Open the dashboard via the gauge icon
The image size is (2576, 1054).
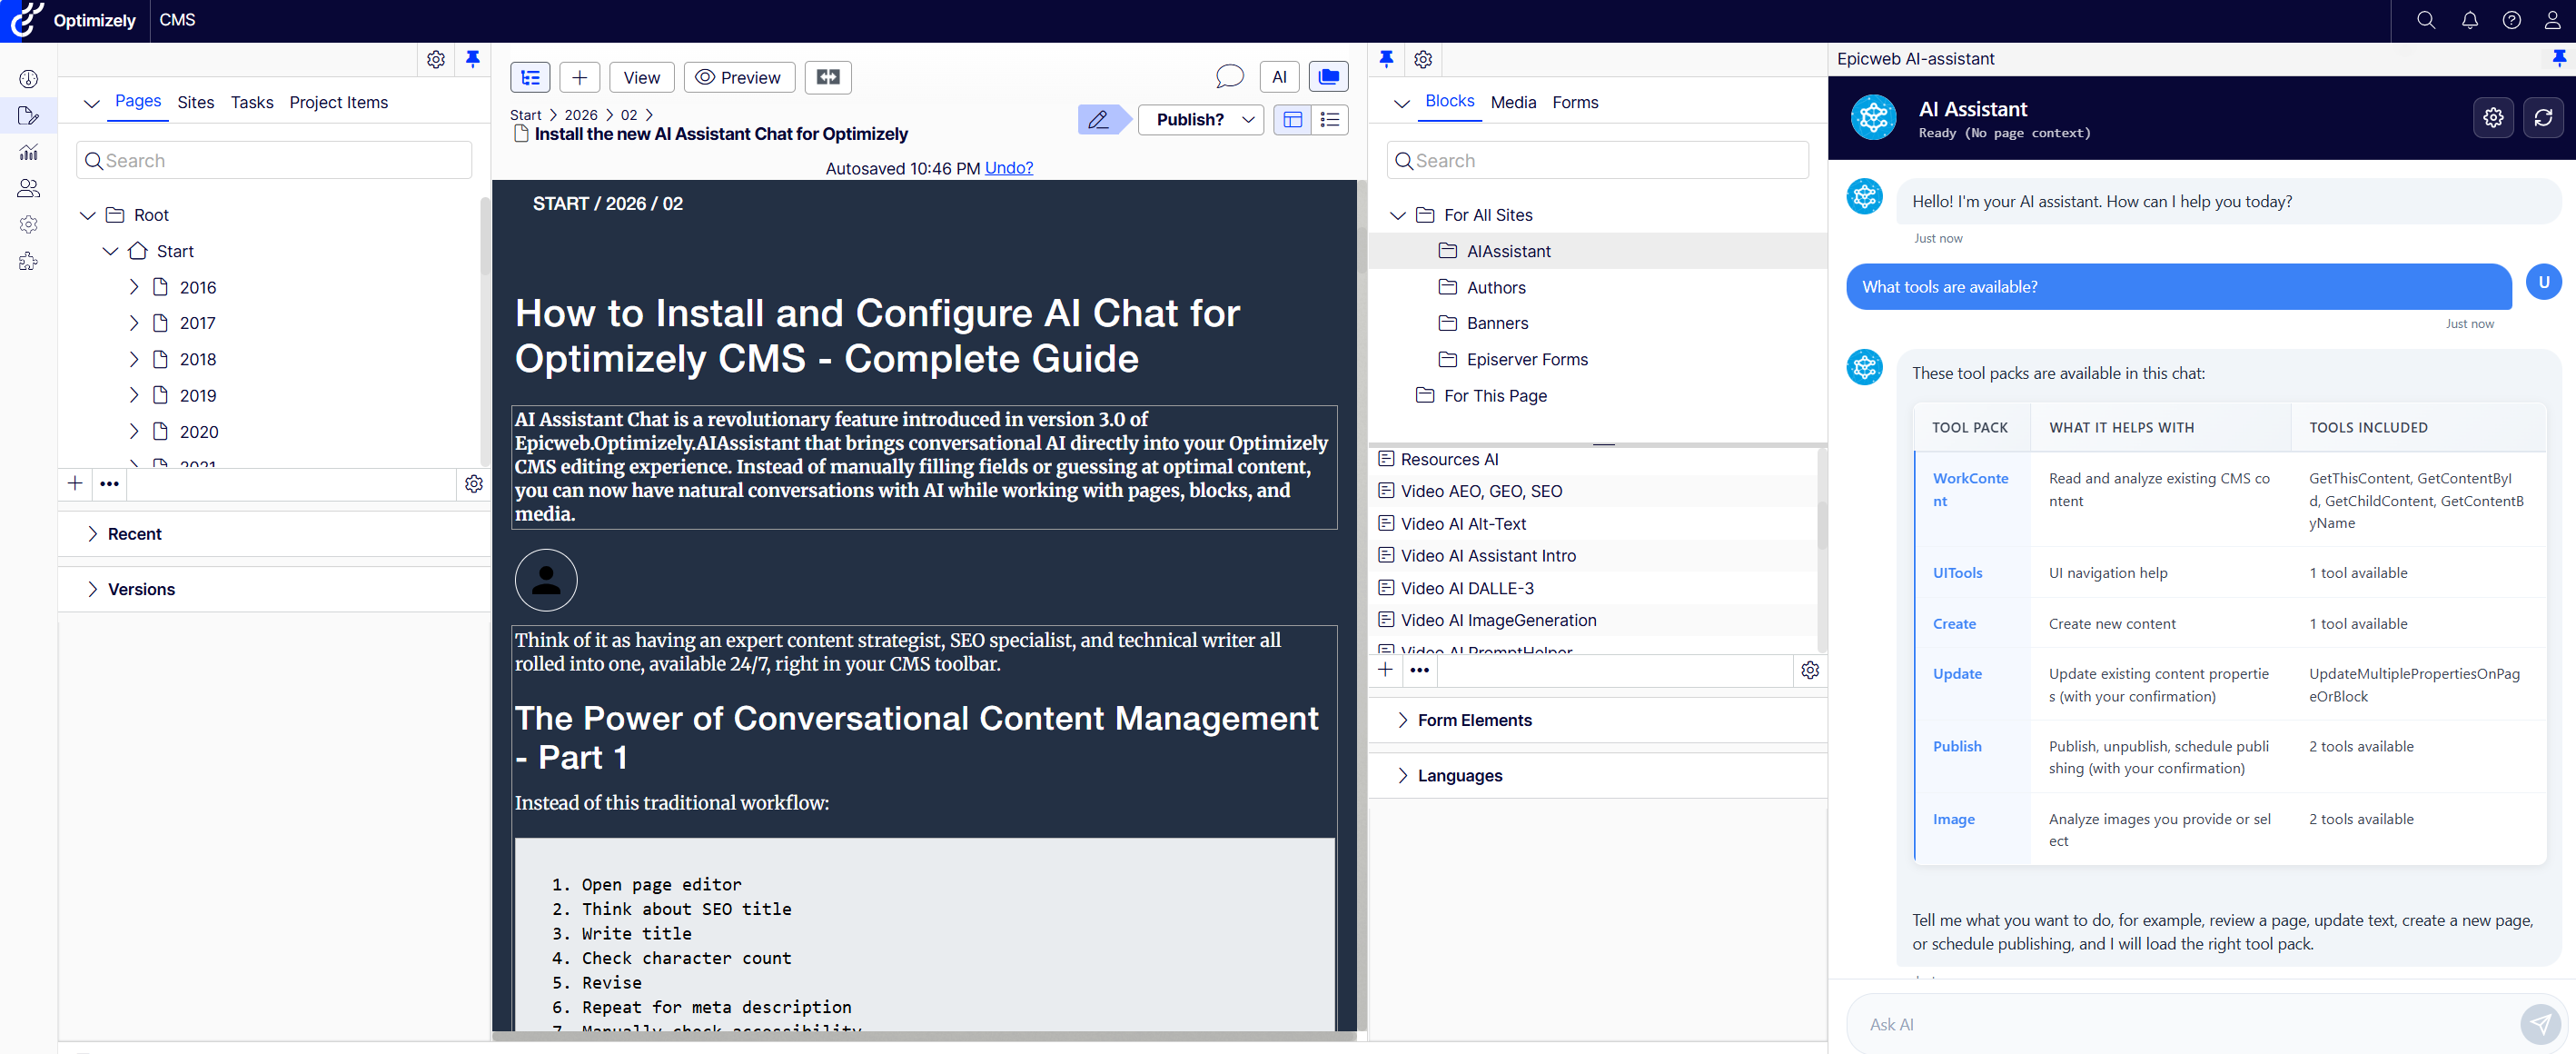[29, 78]
